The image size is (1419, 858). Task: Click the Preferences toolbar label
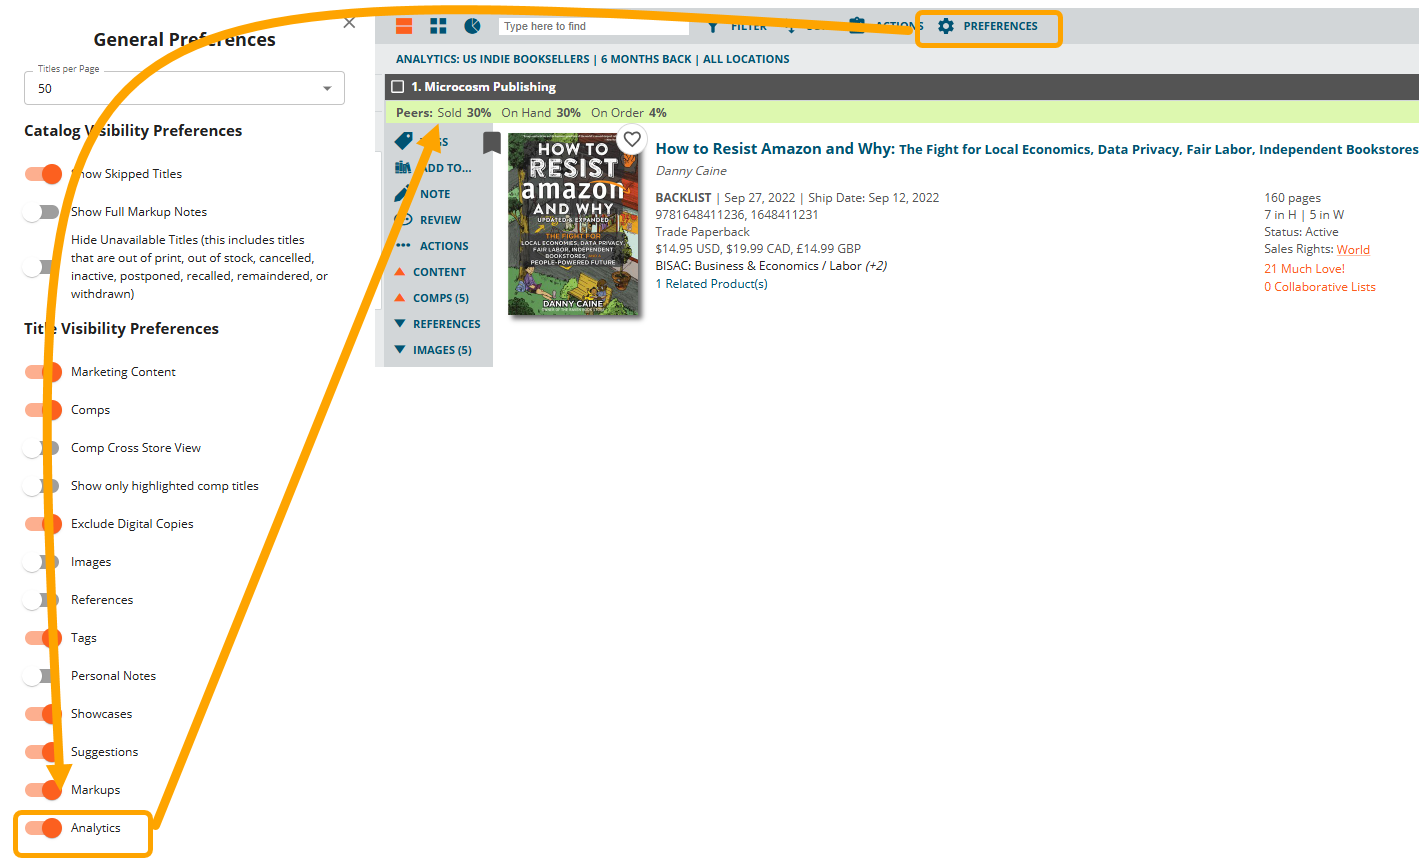point(1001,26)
